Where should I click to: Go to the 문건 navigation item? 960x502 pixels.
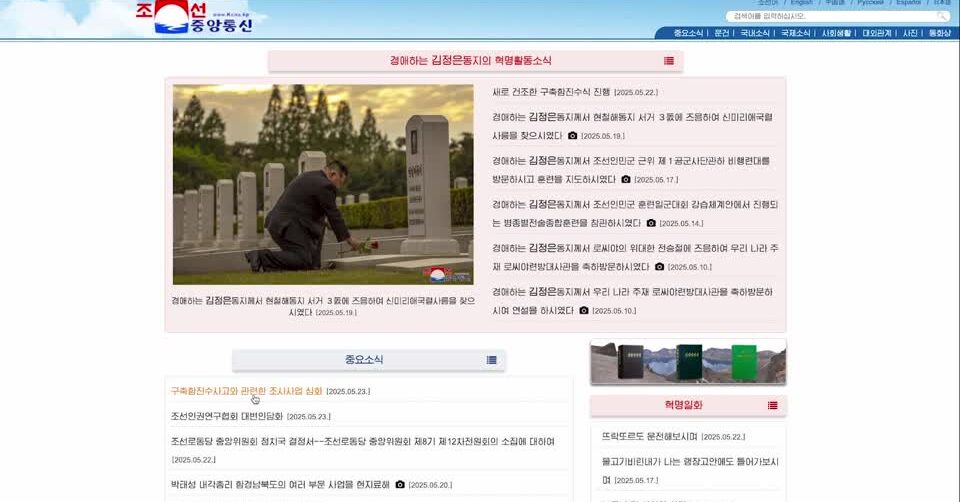pos(721,33)
